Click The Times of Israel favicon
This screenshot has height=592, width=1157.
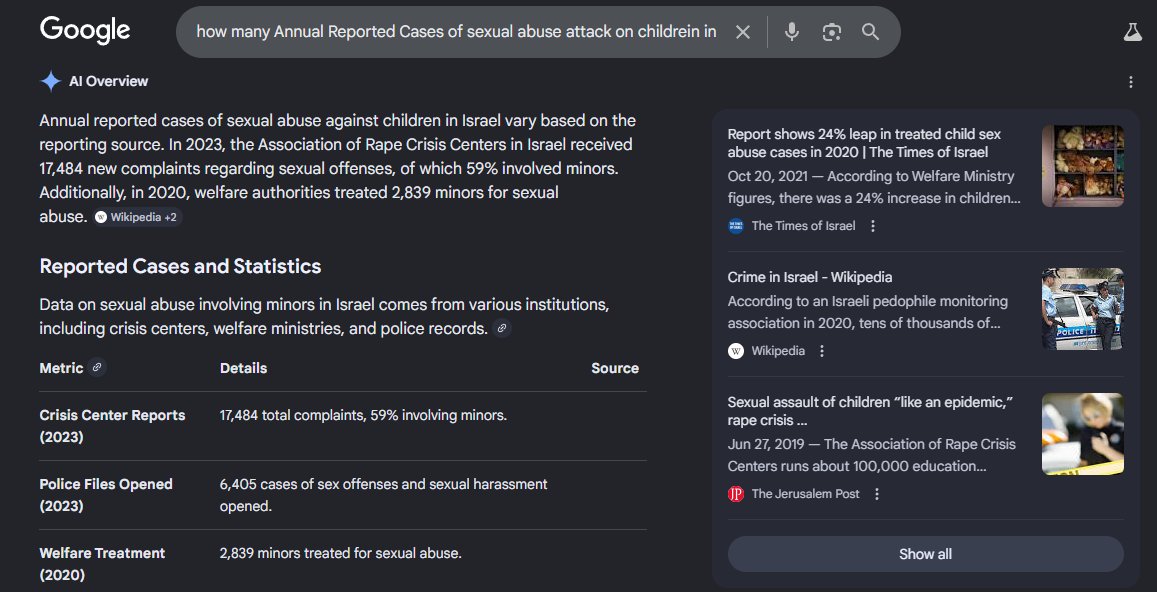point(736,226)
